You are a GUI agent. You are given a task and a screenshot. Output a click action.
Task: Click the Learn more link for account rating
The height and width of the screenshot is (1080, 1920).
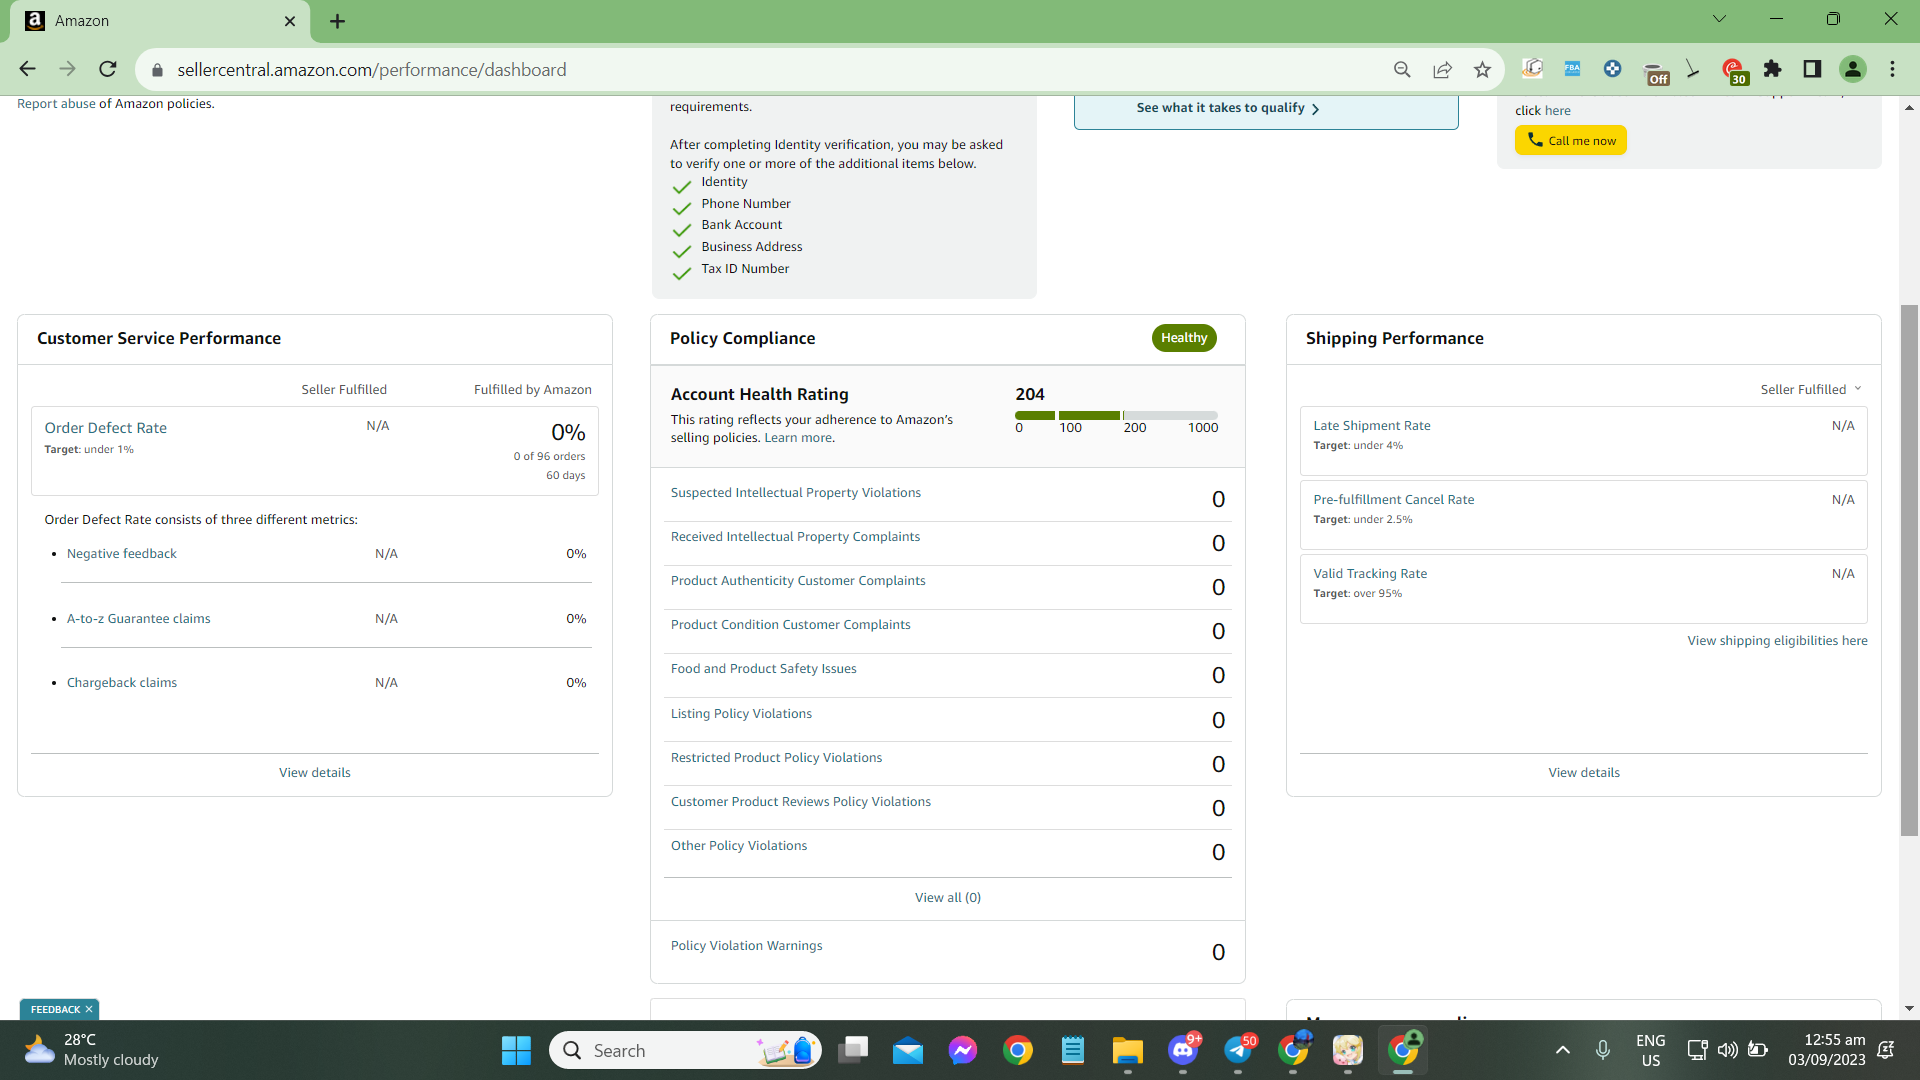click(x=798, y=438)
